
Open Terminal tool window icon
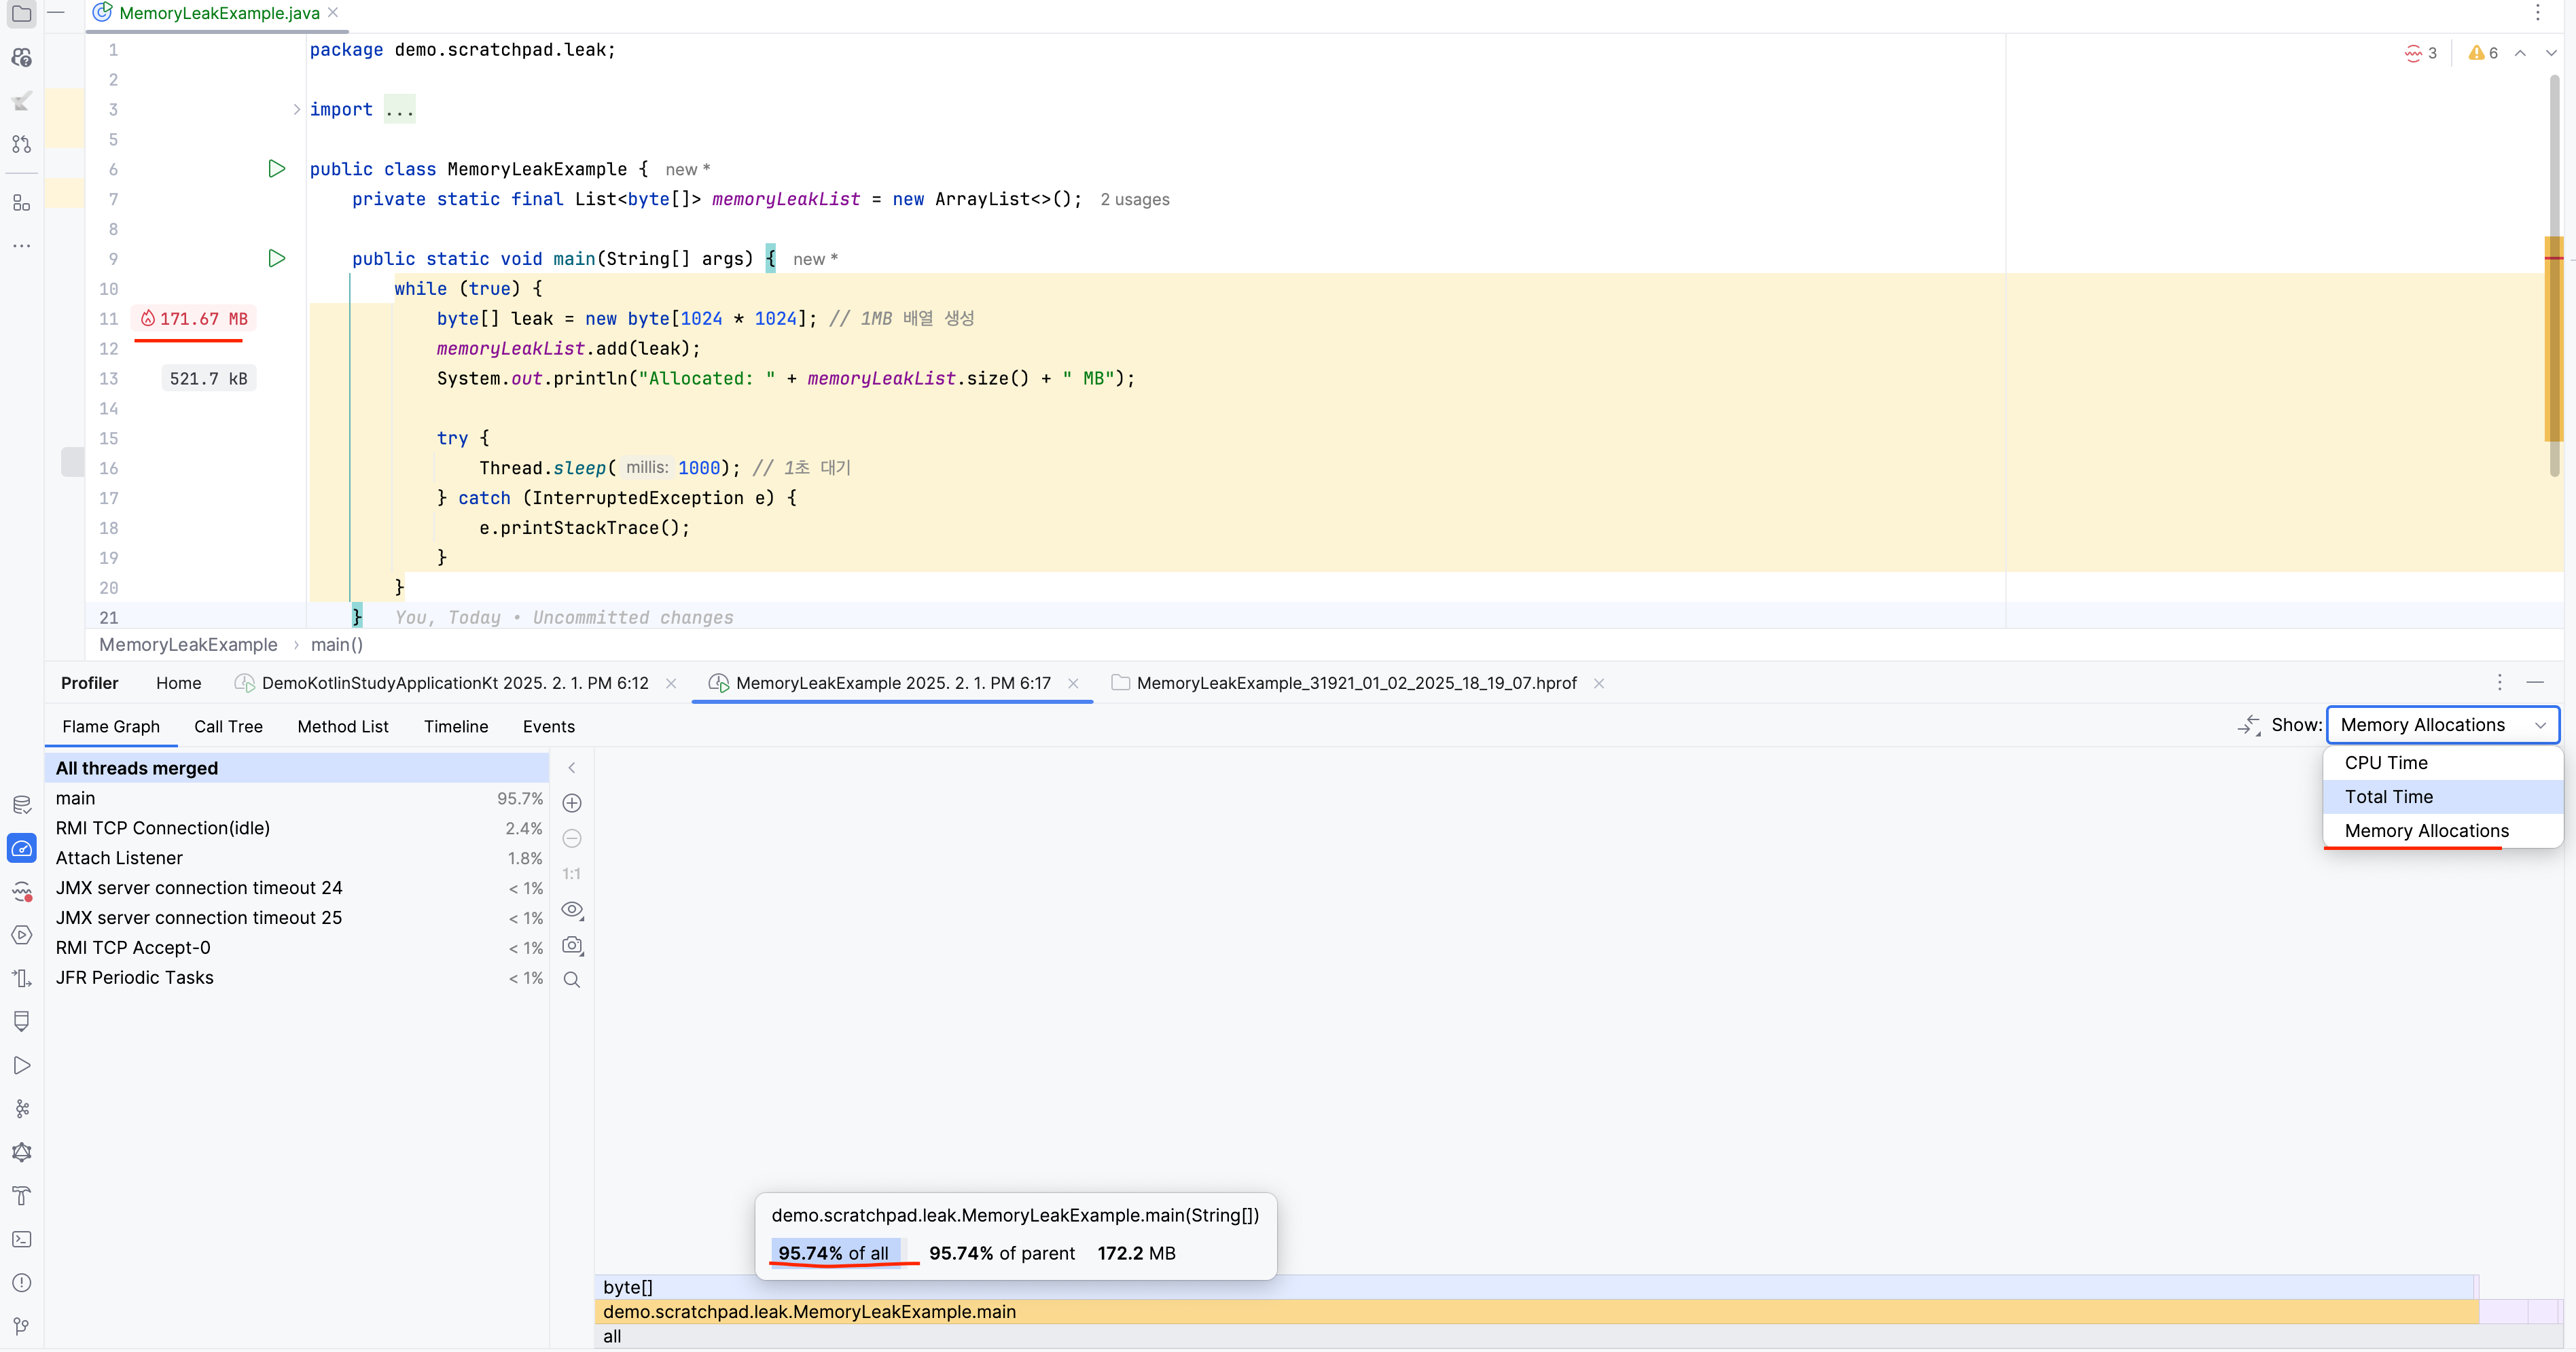pyautogui.click(x=21, y=1239)
